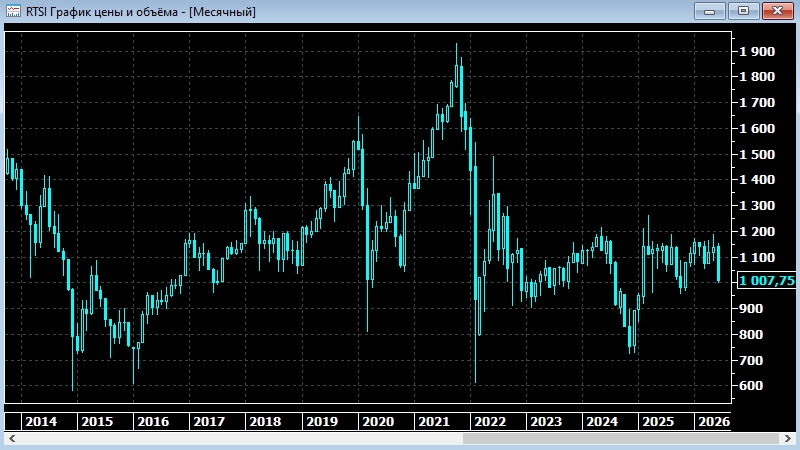Select the 2014 year label
Viewport: 800px width, 450px height.
pos(41,421)
